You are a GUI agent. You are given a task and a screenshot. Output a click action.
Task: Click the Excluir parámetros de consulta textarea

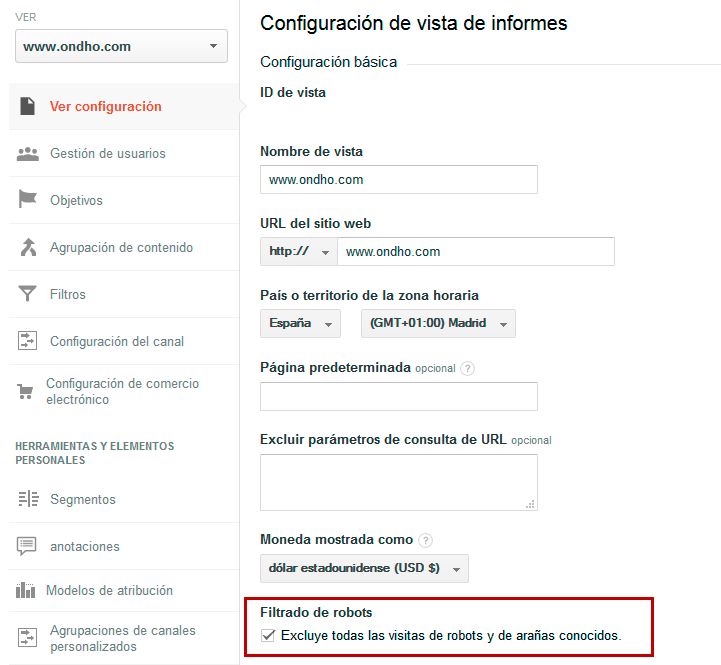click(x=399, y=482)
